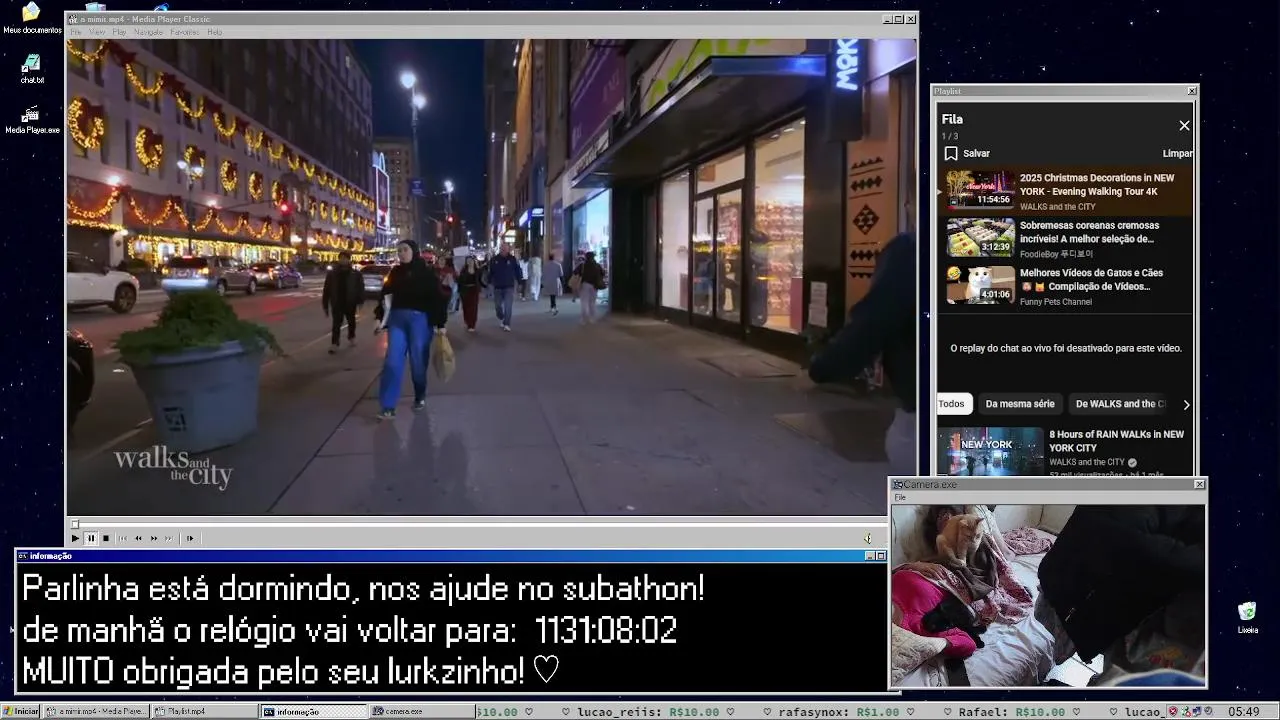The width and height of the screenshot is (1280, 720).
Task: Skip to next track in Media Player
Action: pyautogui.click(x=169, y=538)
